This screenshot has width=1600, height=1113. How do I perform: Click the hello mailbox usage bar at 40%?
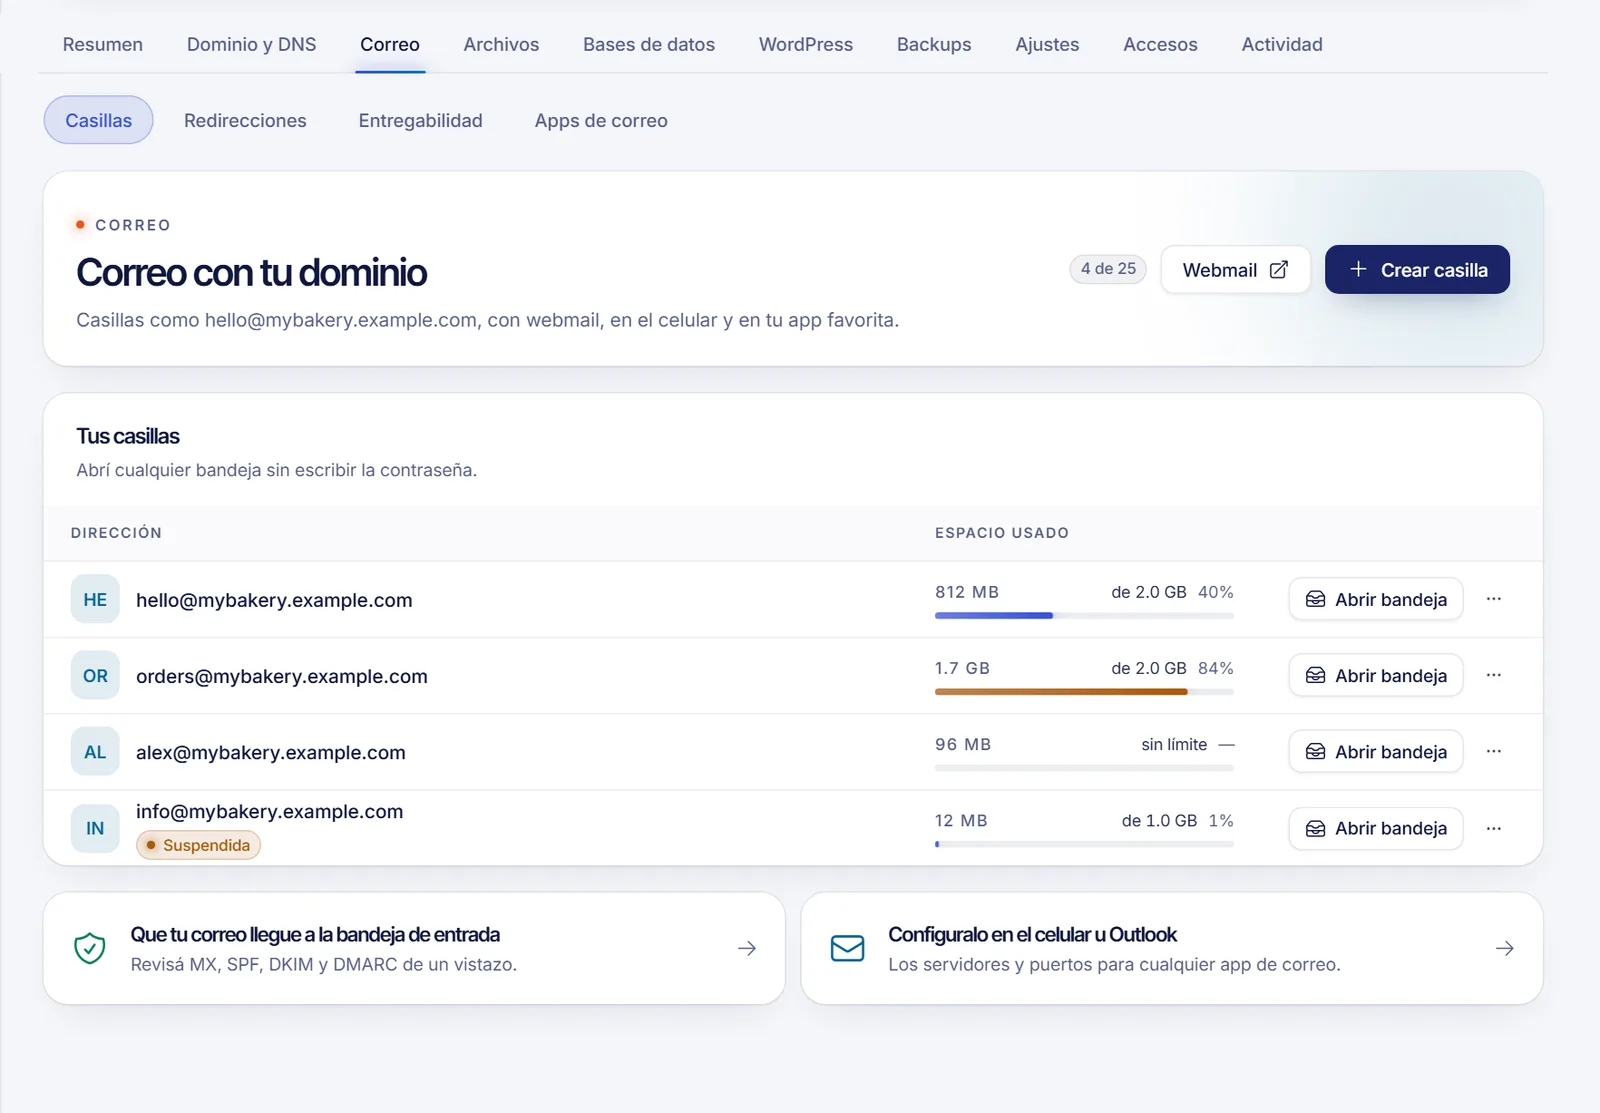[1084, 616]
